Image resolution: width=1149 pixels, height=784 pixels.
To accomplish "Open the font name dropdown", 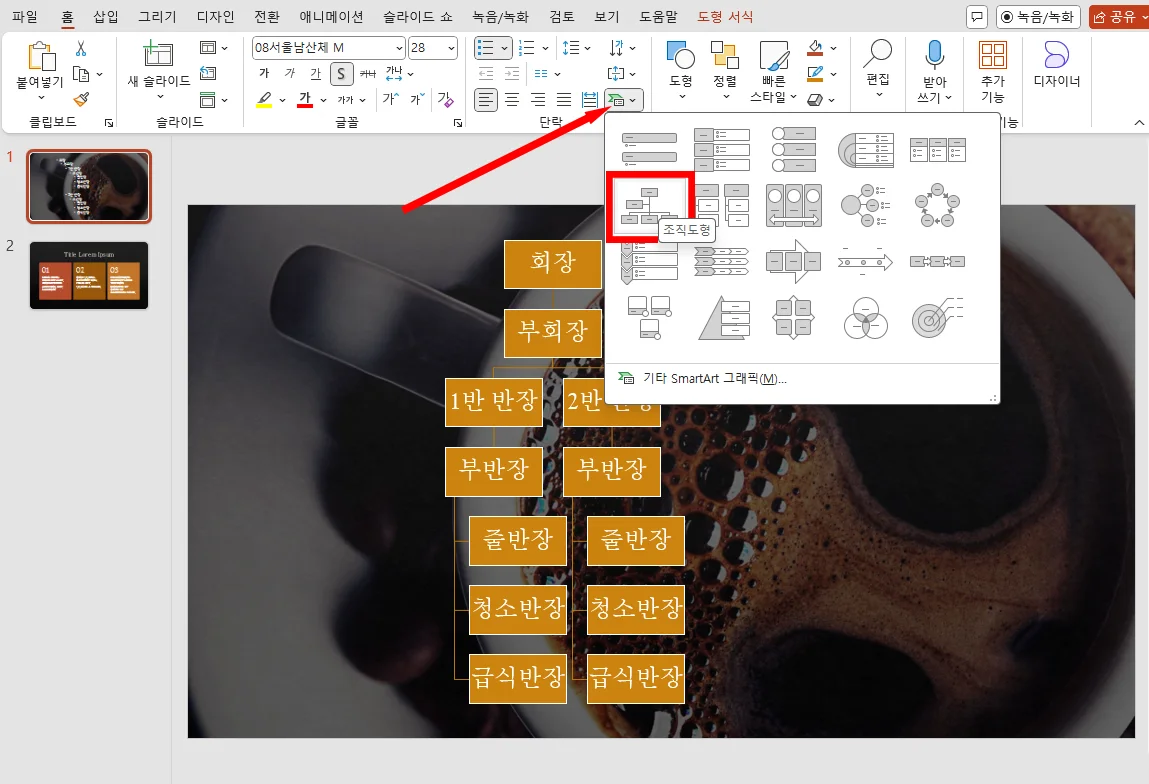I will click(x=399, y=48).
